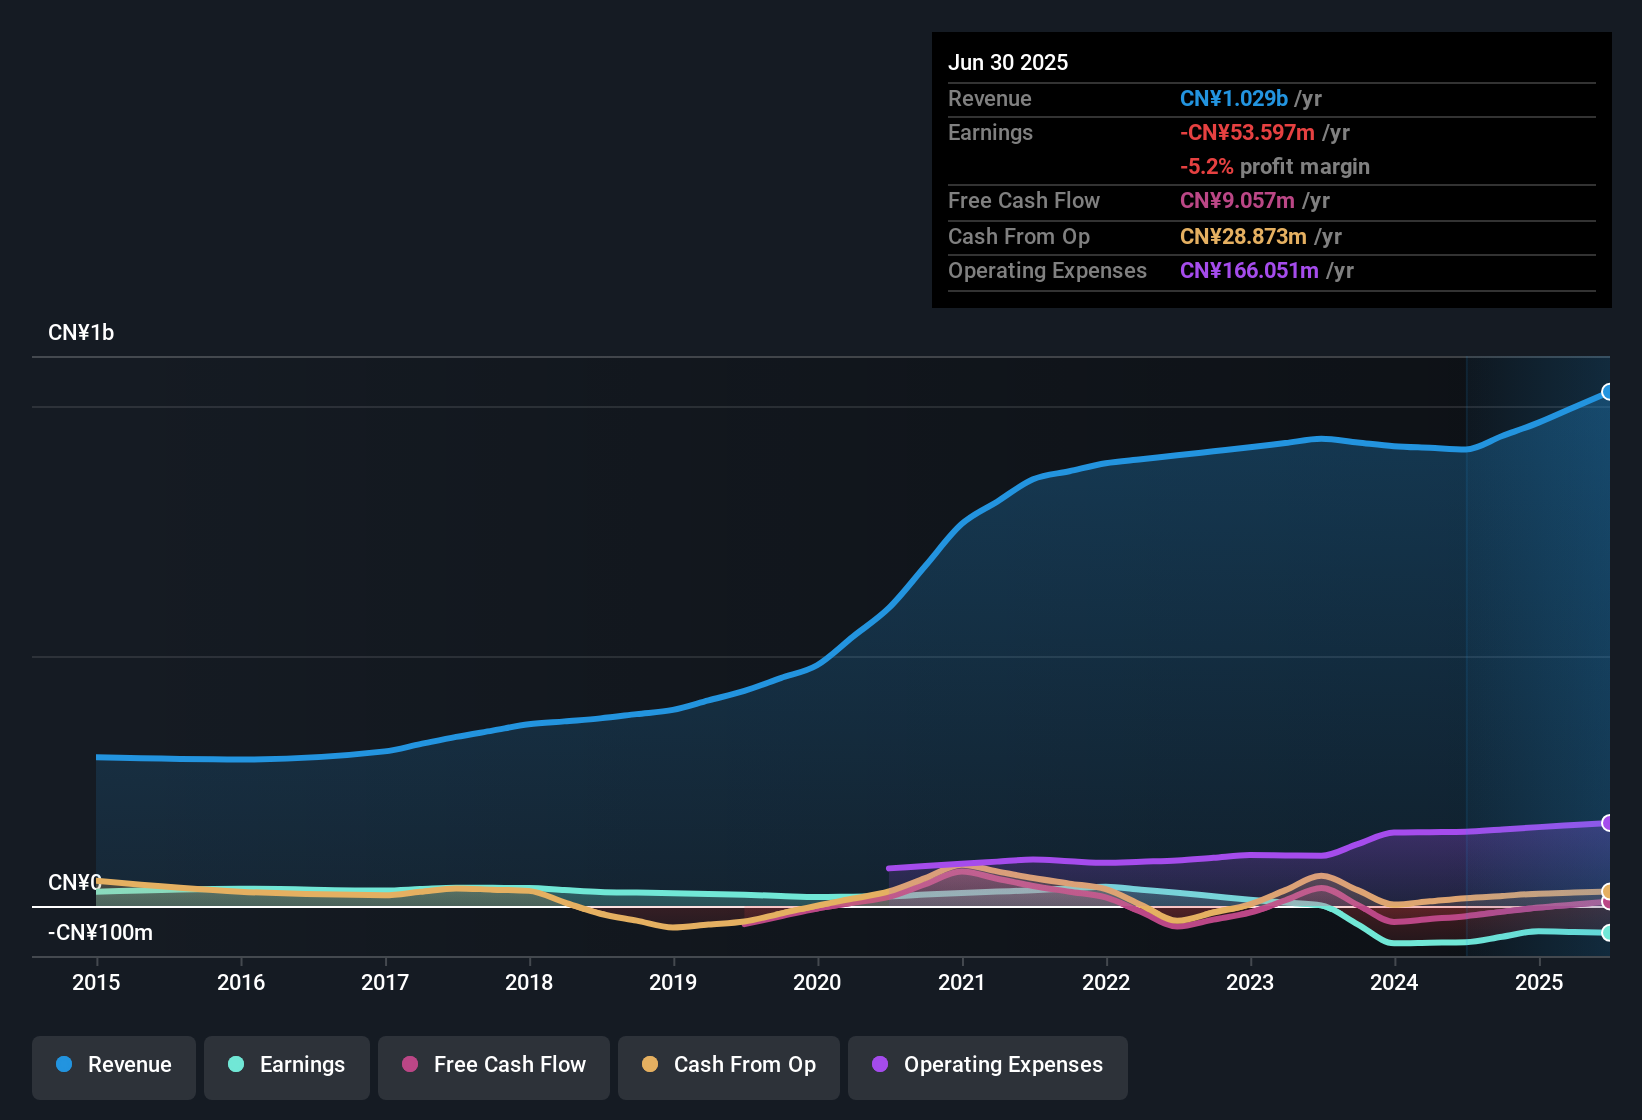The image size is (1642, 1120).
Task: Click the 2023 year label below the chart
Action: pyautogui.click(x=1250, y=983)
